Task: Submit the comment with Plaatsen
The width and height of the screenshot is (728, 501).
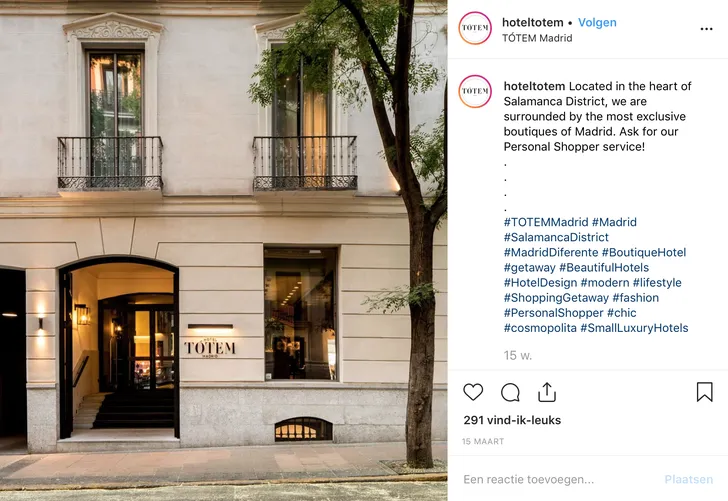Action: click(689, 479)
